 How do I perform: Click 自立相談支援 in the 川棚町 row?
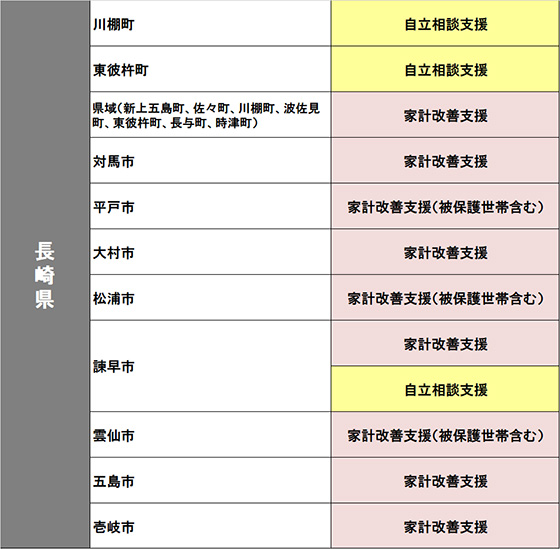(445, 23)
